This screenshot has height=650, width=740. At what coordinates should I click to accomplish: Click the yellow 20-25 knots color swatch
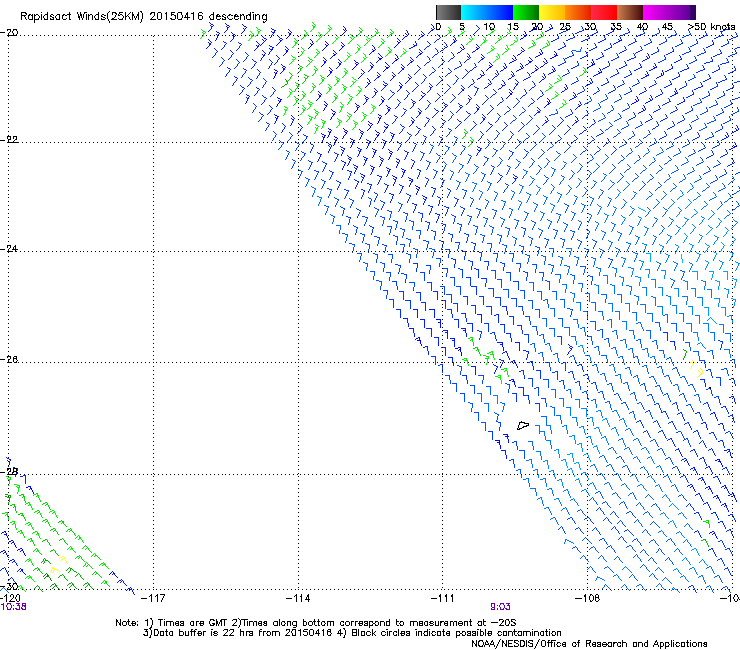pos(552,12)
